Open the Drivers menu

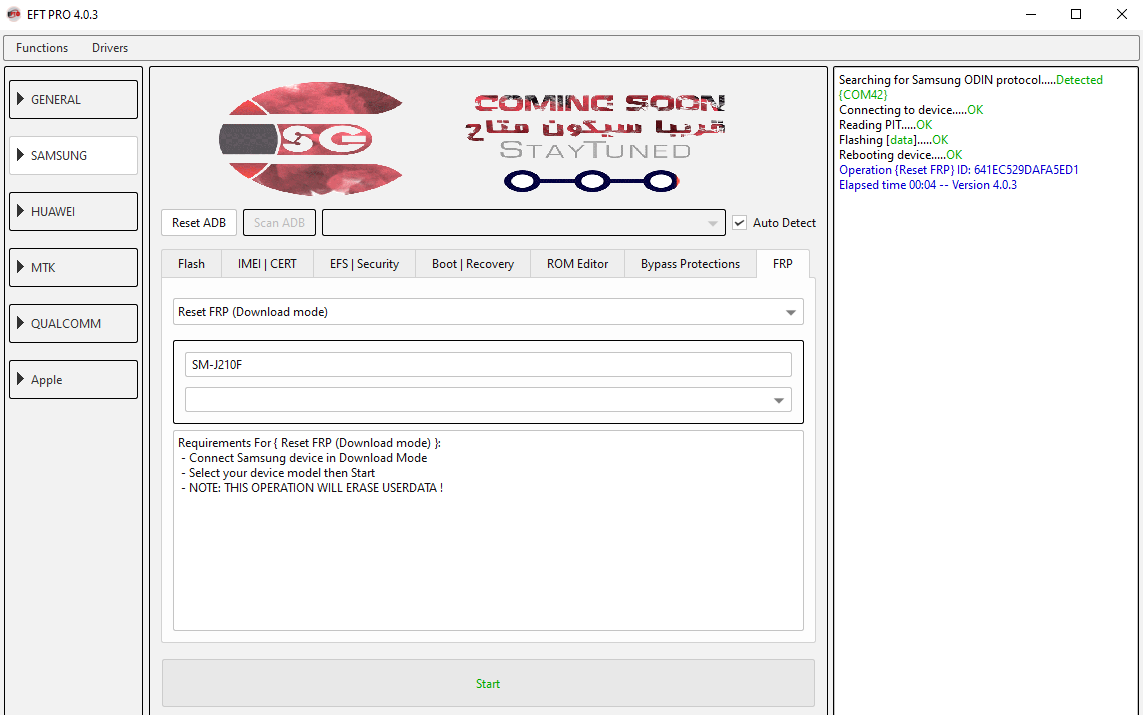tap(110, 48)
